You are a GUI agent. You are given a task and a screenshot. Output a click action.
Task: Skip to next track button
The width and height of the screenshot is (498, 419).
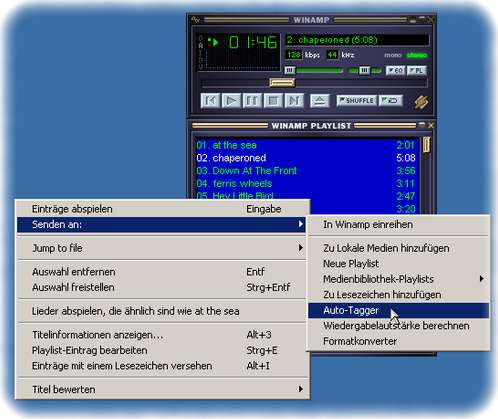tap(294, 100)
